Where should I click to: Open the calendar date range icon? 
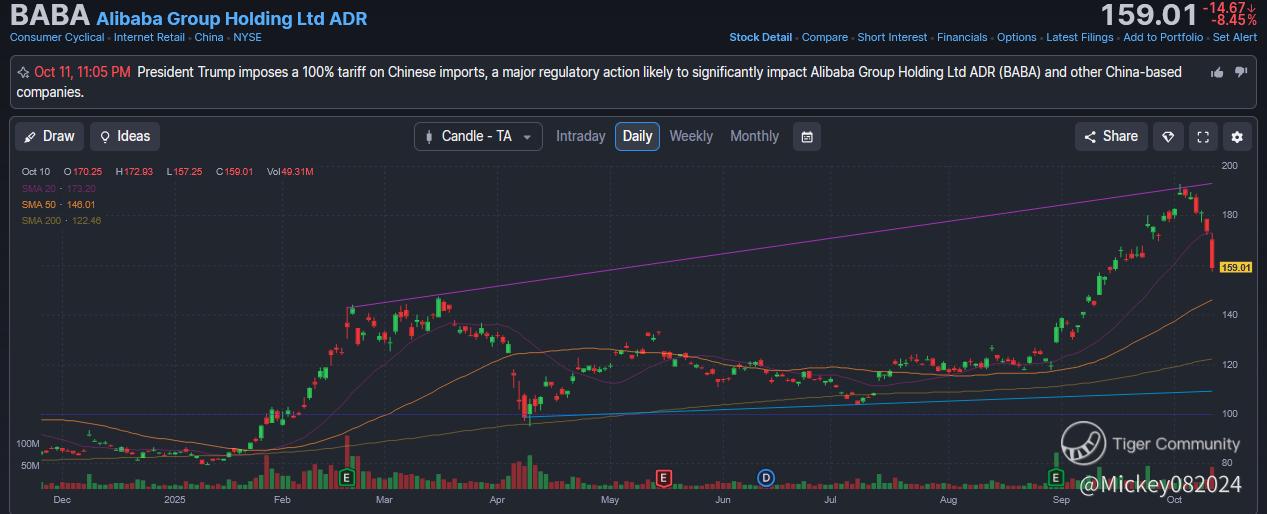click(x=807, y=136)
